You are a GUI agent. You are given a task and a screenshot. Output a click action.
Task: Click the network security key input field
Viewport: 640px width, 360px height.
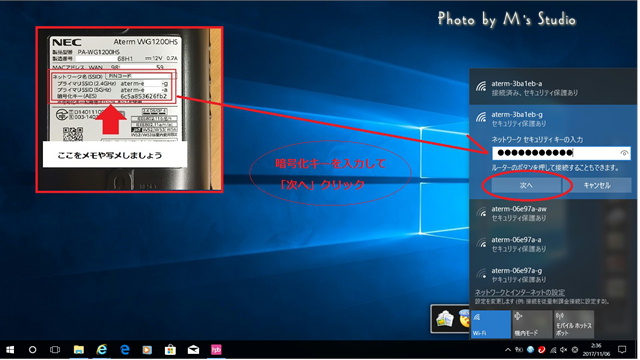point(561,153)
